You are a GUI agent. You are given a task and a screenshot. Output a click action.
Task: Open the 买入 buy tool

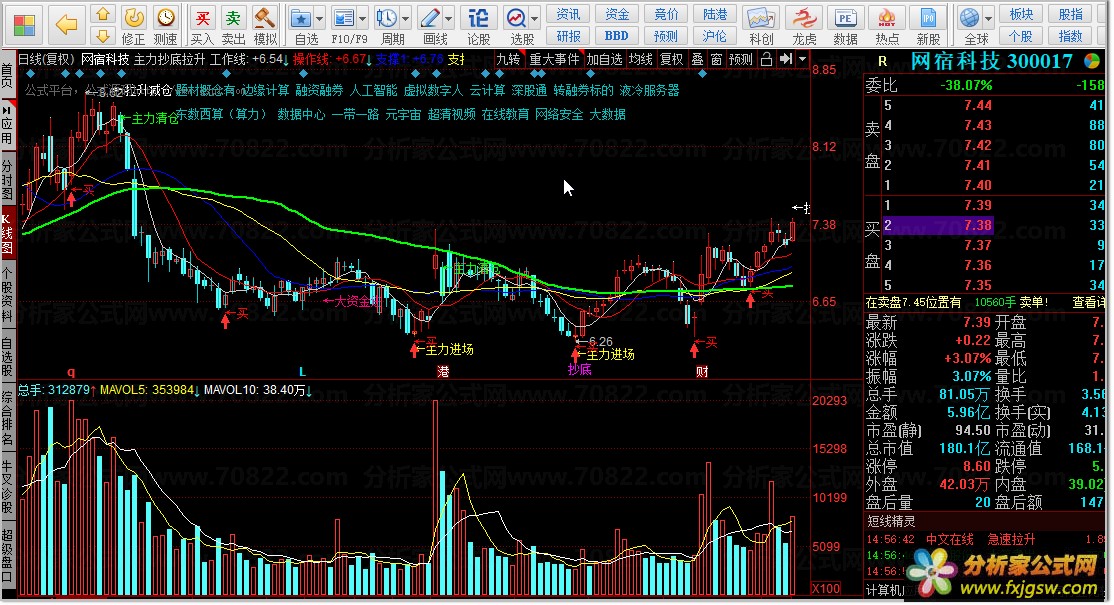tap(202, 26)
